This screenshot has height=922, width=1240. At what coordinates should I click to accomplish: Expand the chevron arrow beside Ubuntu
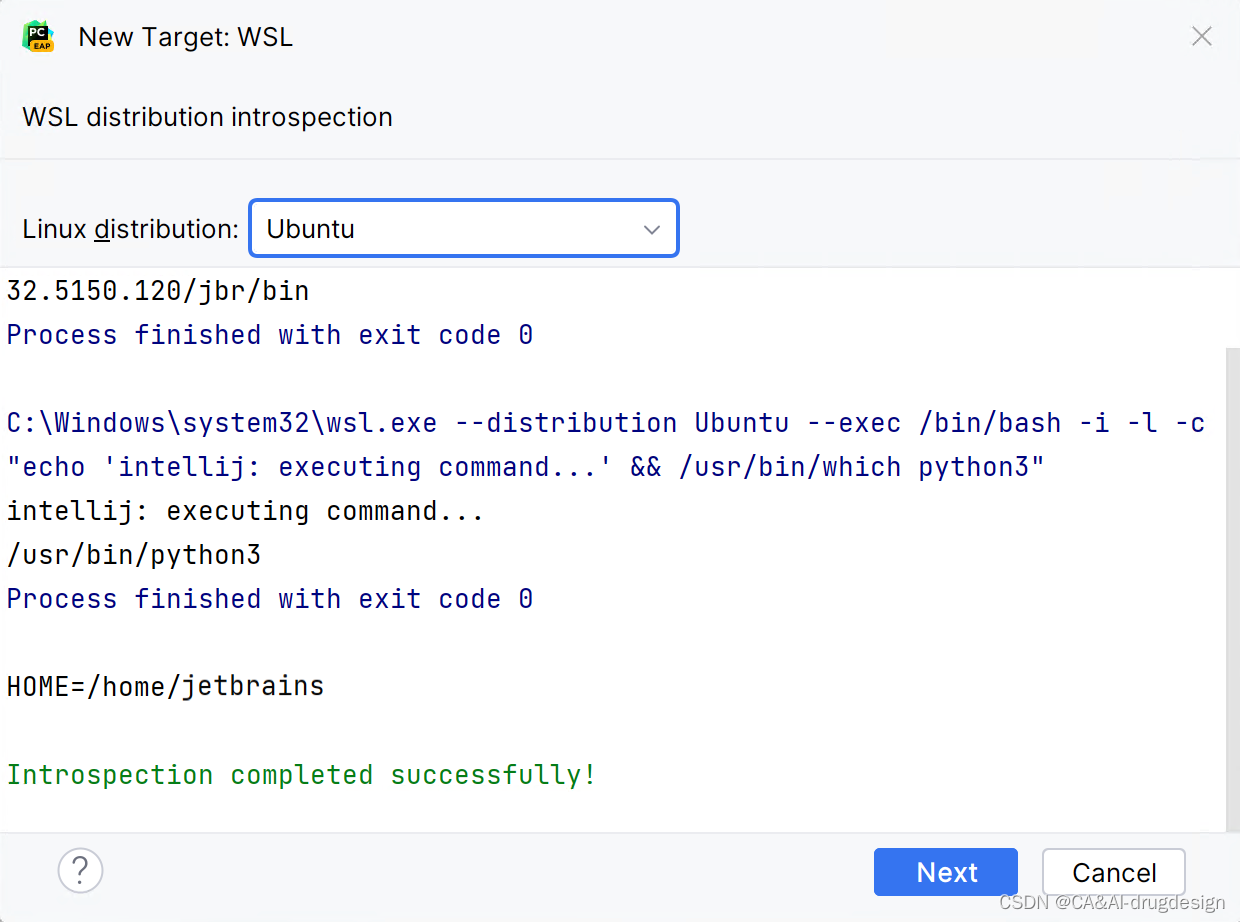click(652, 229)
